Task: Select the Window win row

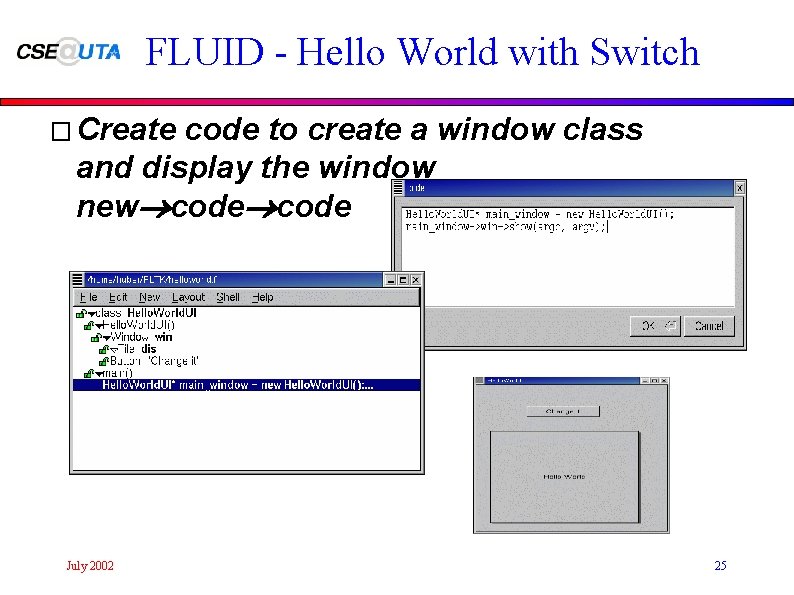Action: pos(247,337)
